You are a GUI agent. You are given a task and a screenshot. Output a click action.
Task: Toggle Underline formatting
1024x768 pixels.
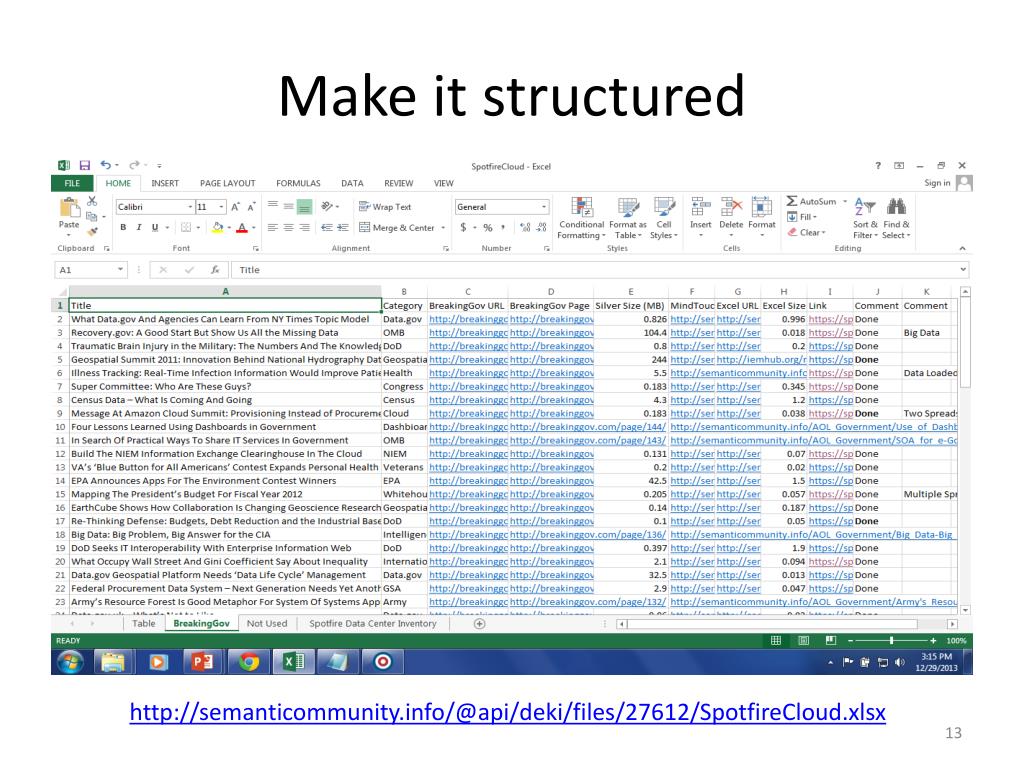click(155, 227)
